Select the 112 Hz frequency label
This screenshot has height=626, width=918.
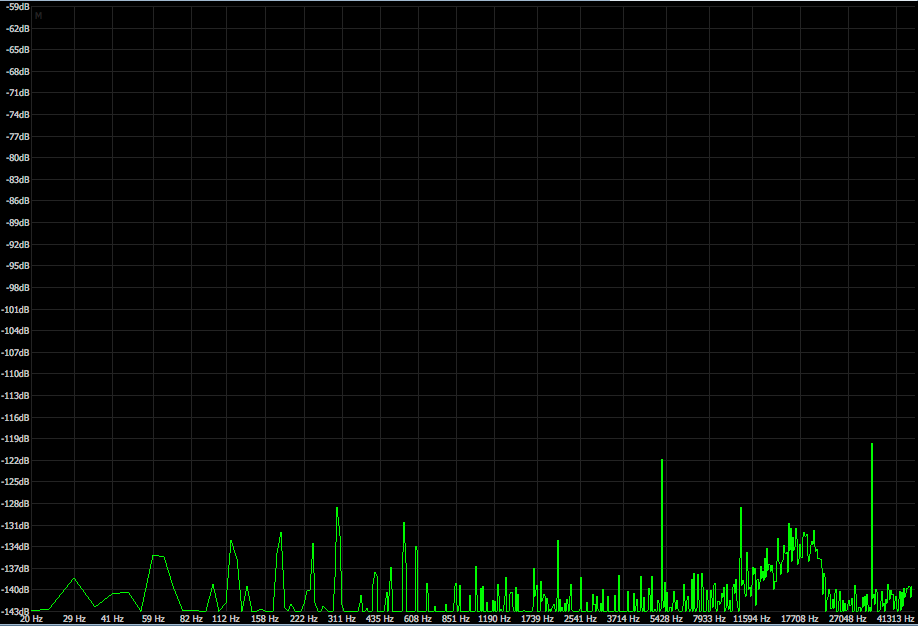226,618
